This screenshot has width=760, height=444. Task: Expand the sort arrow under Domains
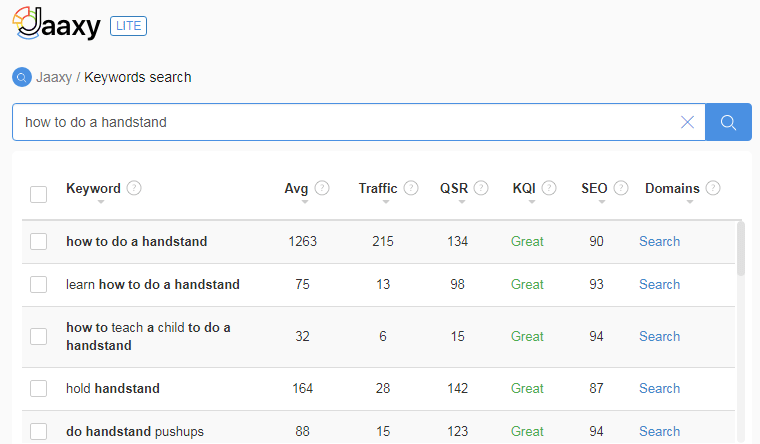(690, 203)
